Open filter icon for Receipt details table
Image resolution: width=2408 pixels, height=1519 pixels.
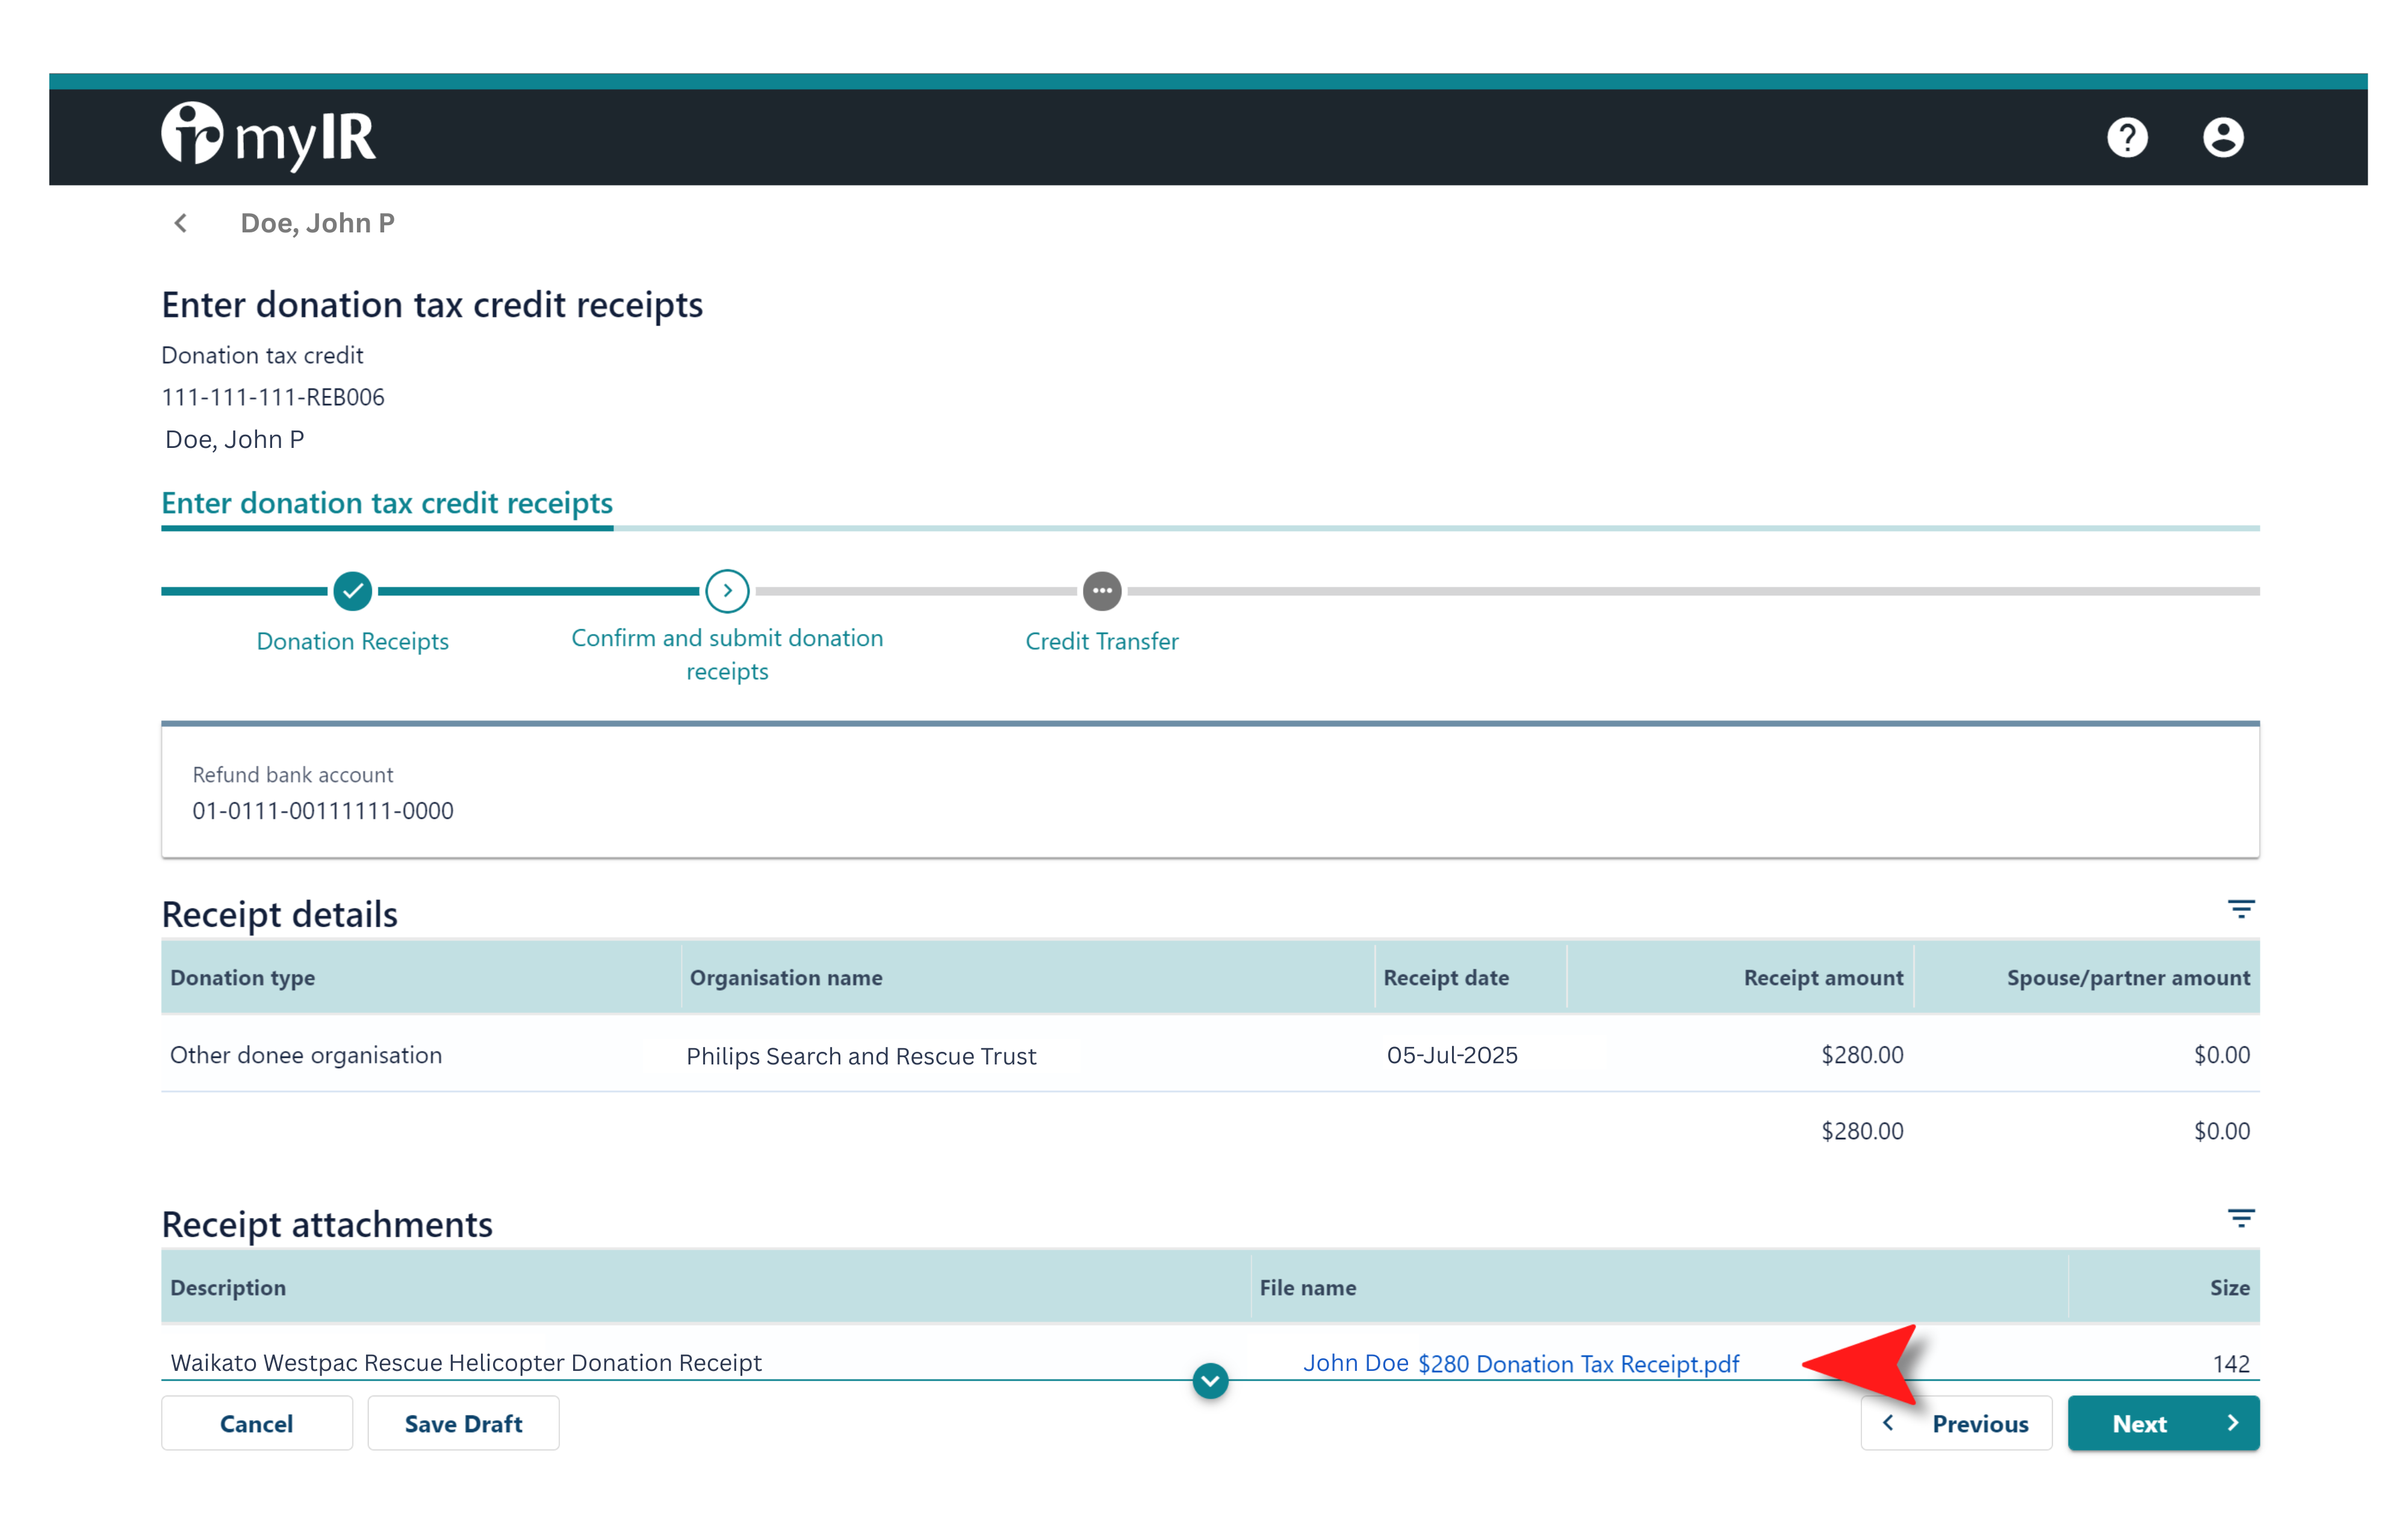tap(2240, 909)
